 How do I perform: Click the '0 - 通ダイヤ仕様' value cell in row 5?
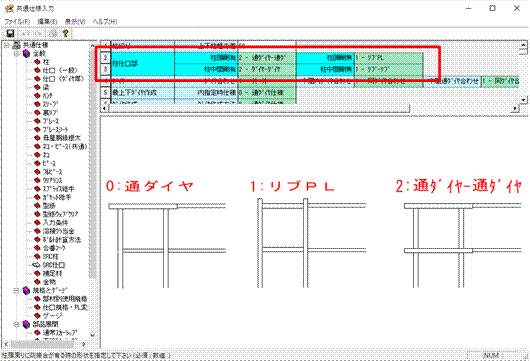pos(267,93)
